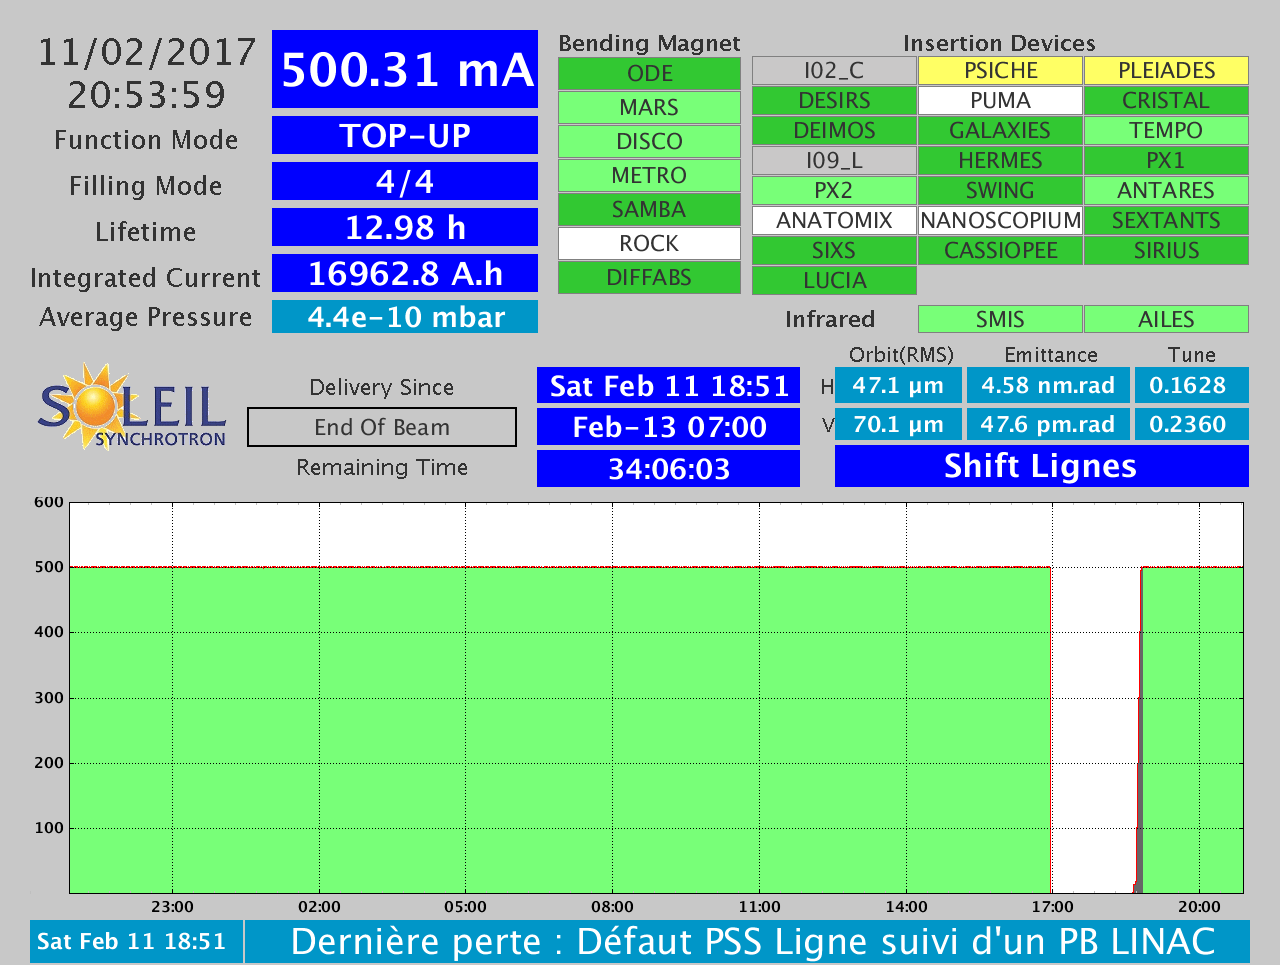This screenshot has height=965, width=1280.
Task: Click the 16962.8 A.h integrated current
Action: click(x=405, y=273)
